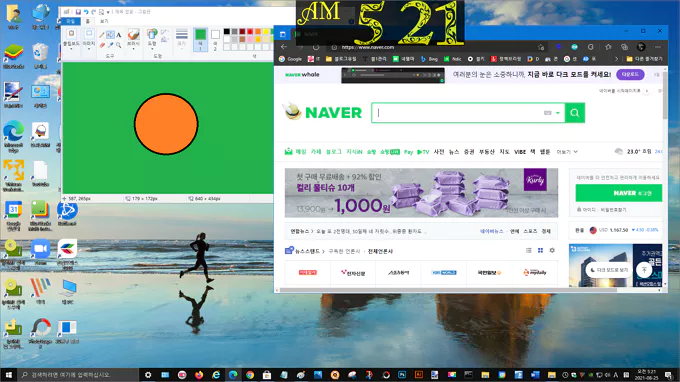Select Color 1 green swatch in Paint
This screenshot has height=382, width=680.
(x=200, y=39)
